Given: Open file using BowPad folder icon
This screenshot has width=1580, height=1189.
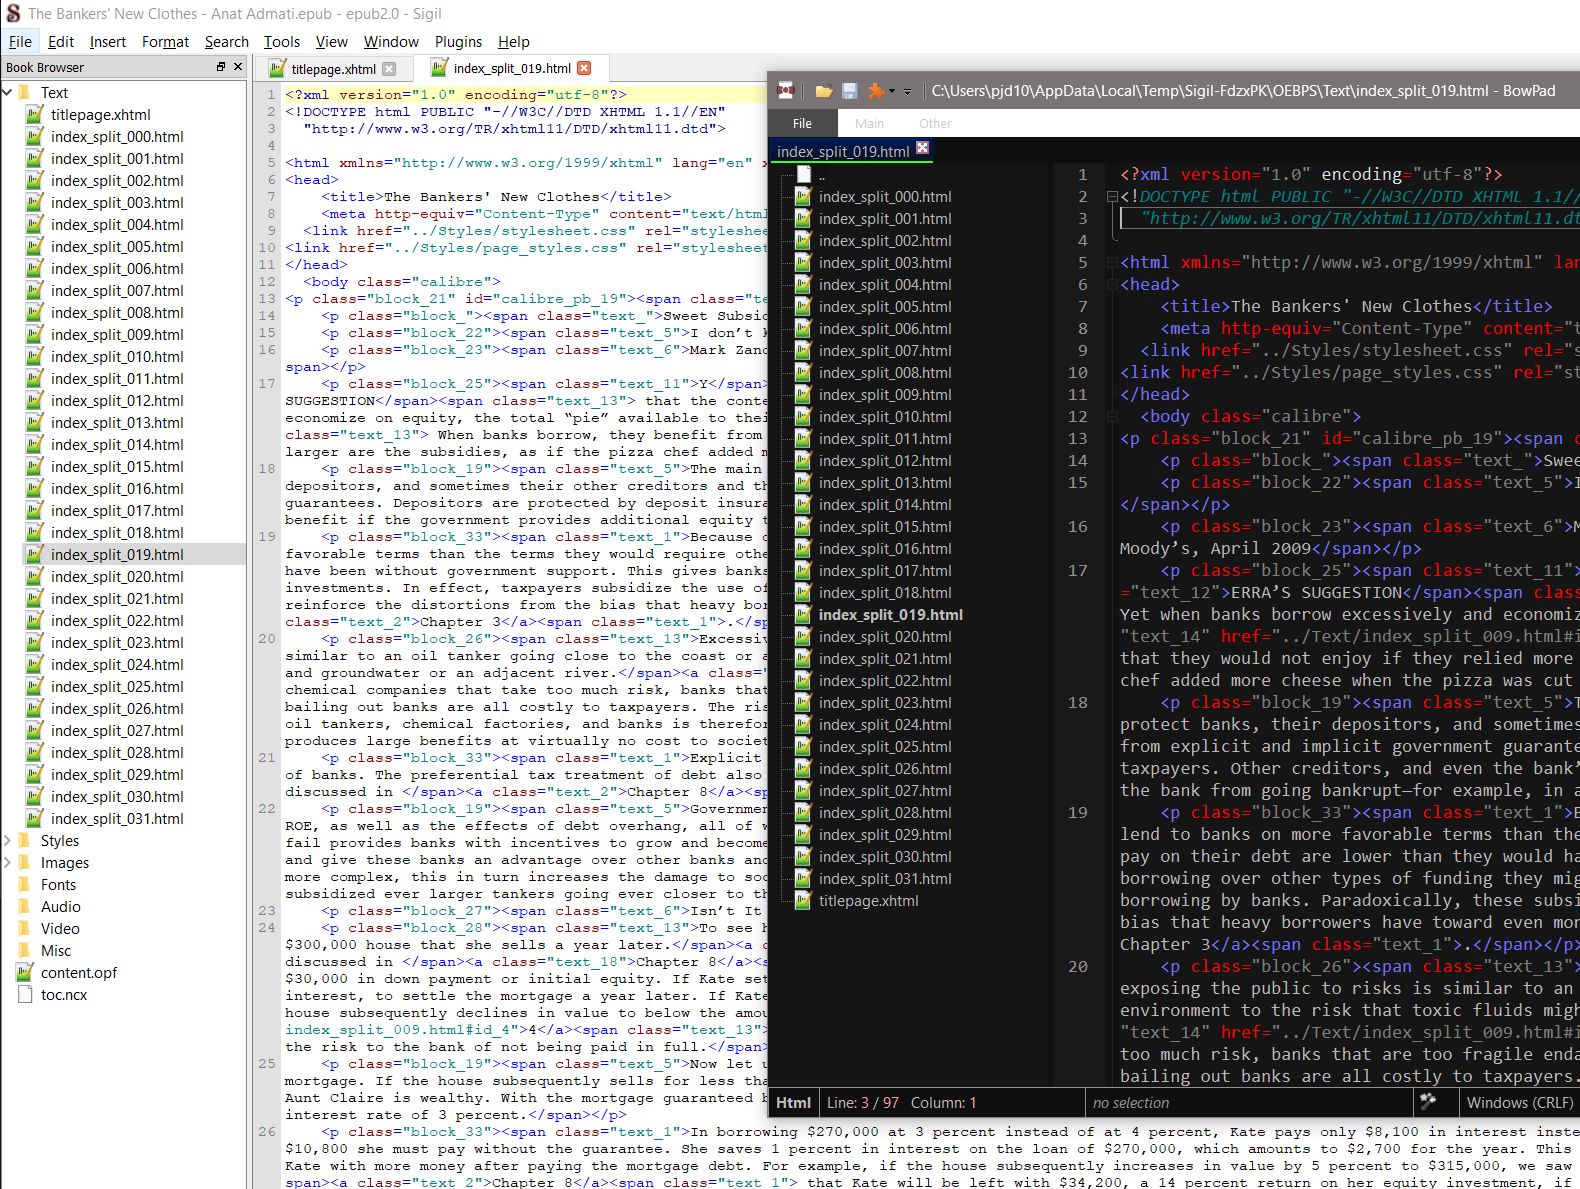Looking at the screenshot, I should tap(824, 91).
